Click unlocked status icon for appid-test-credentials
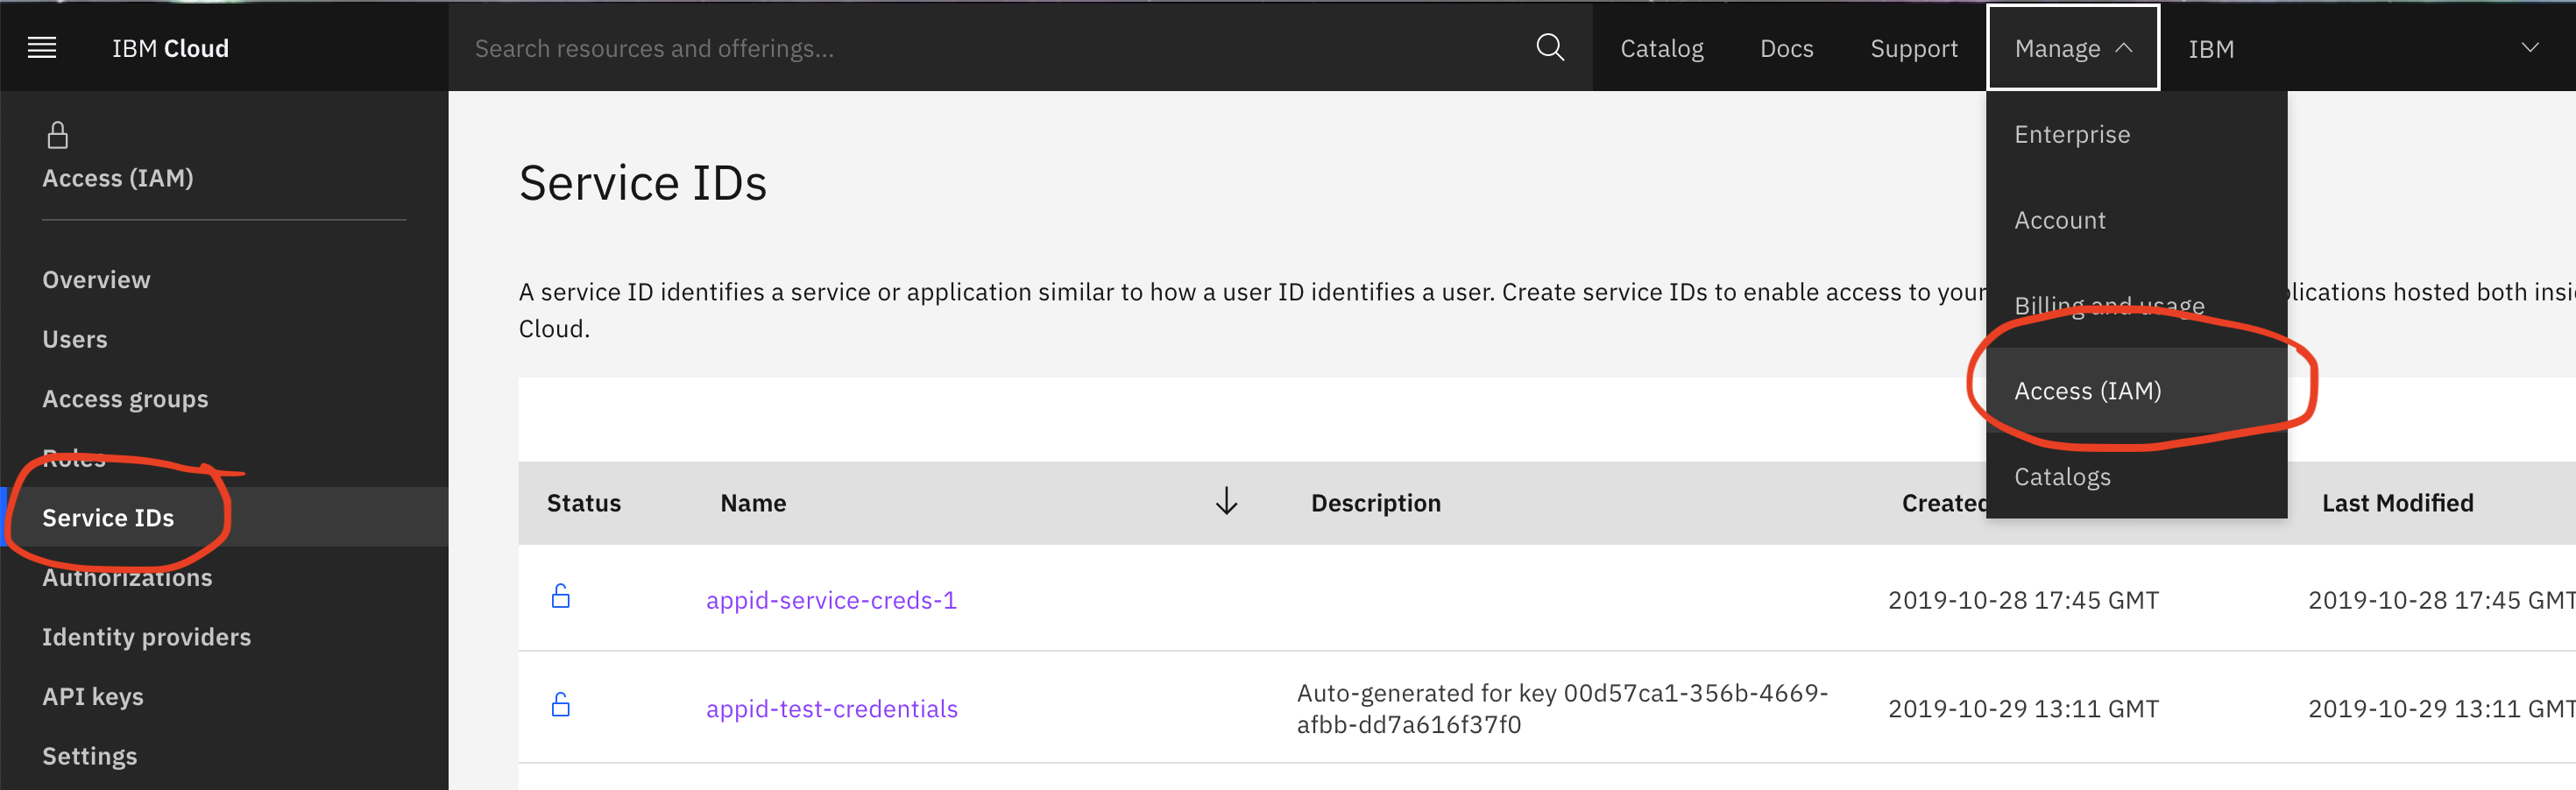The image size is (2576, 790). [561, 705]
